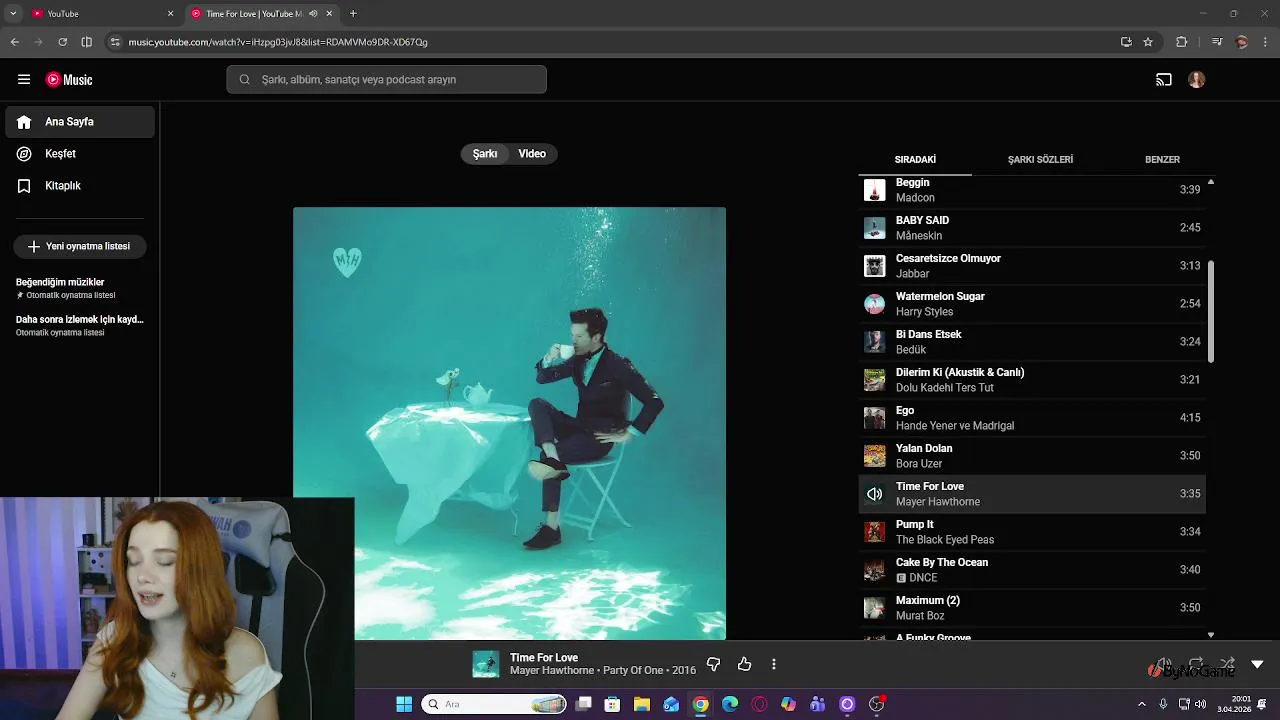Dislike the song with thumbs down
Image resolution: width=1280 pixels, height=720 pixels.
(x=713, y=664)
